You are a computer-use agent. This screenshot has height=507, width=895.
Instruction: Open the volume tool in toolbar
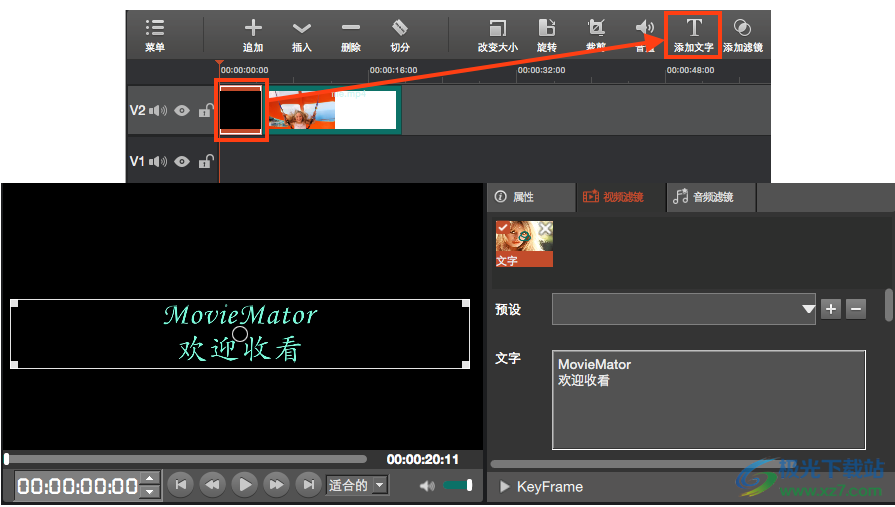point(645,35)
